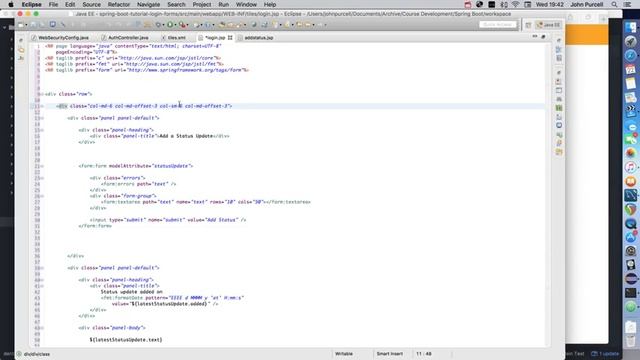
Task: Click the blue square toolbar icon
Action: [53, 24]
